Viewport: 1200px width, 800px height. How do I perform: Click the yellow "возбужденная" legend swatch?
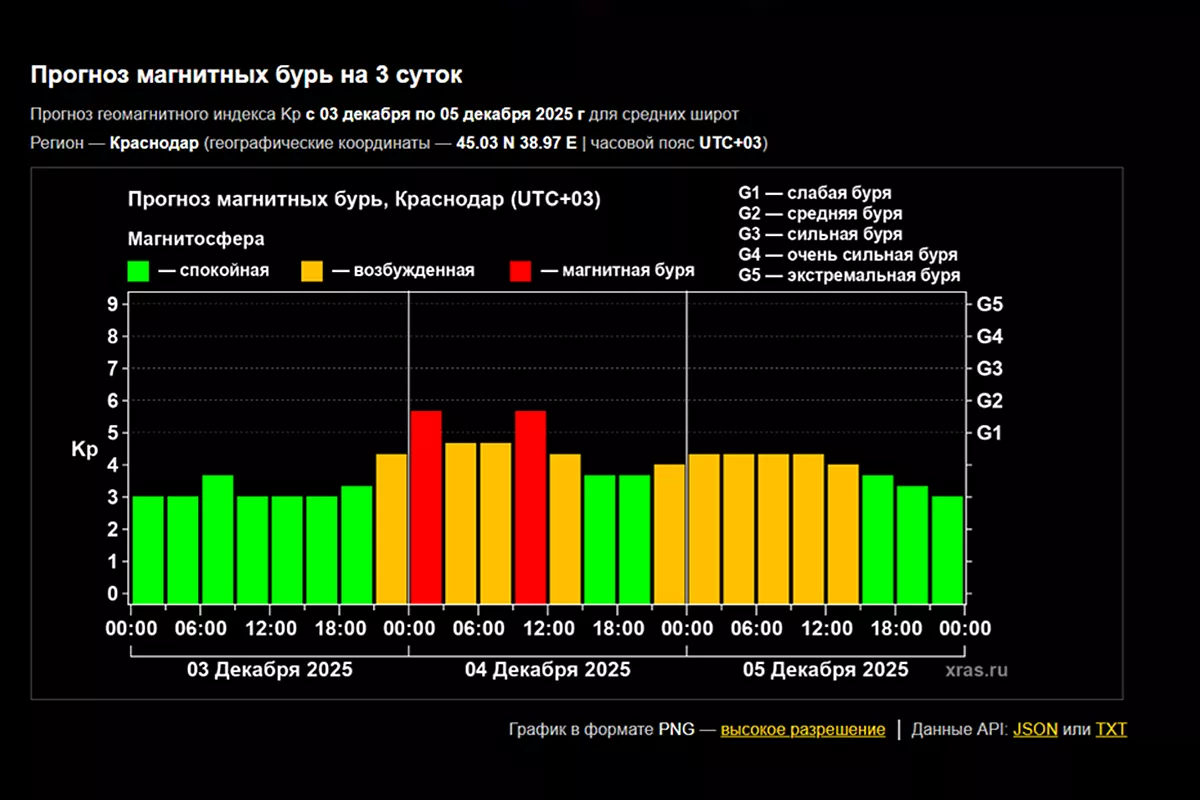tap(312, 271)
